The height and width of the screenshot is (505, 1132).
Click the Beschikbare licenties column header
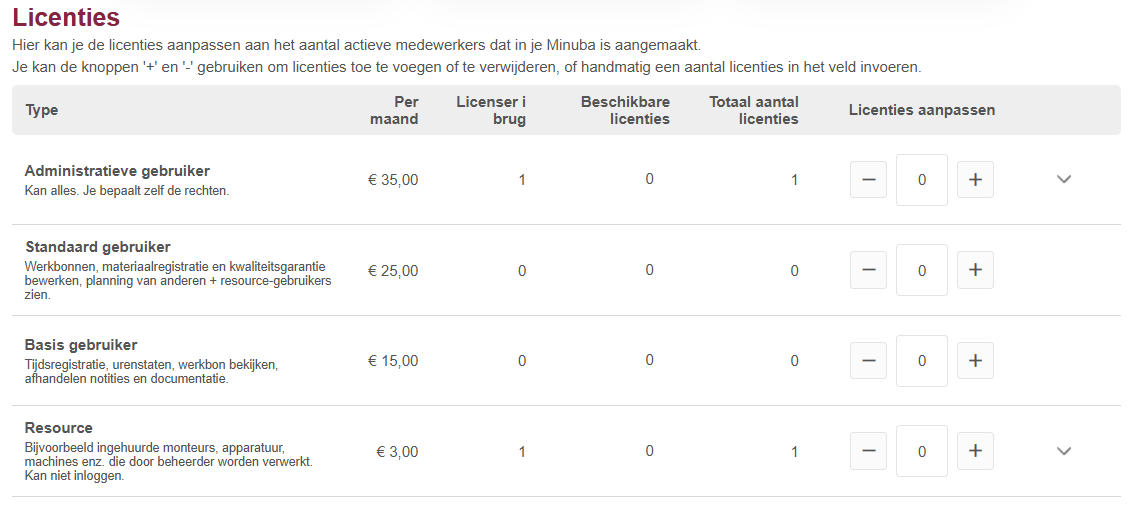tap(625, 110)
